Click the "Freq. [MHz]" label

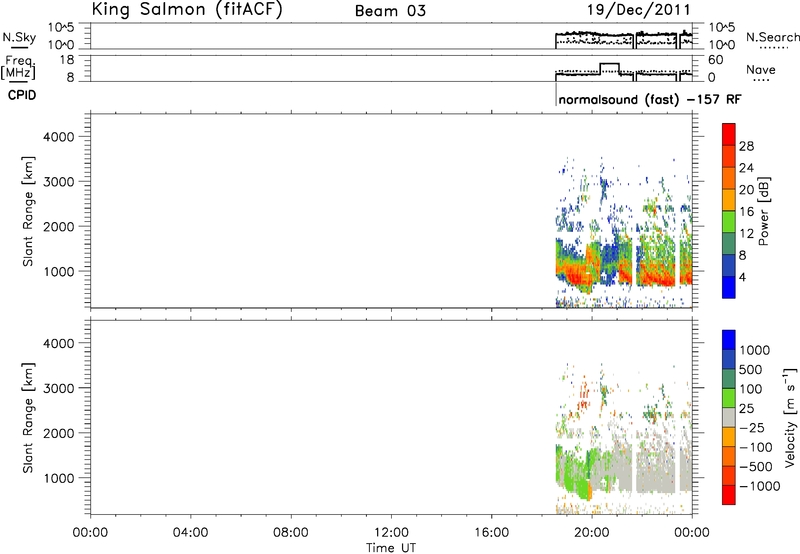(18, 67)
